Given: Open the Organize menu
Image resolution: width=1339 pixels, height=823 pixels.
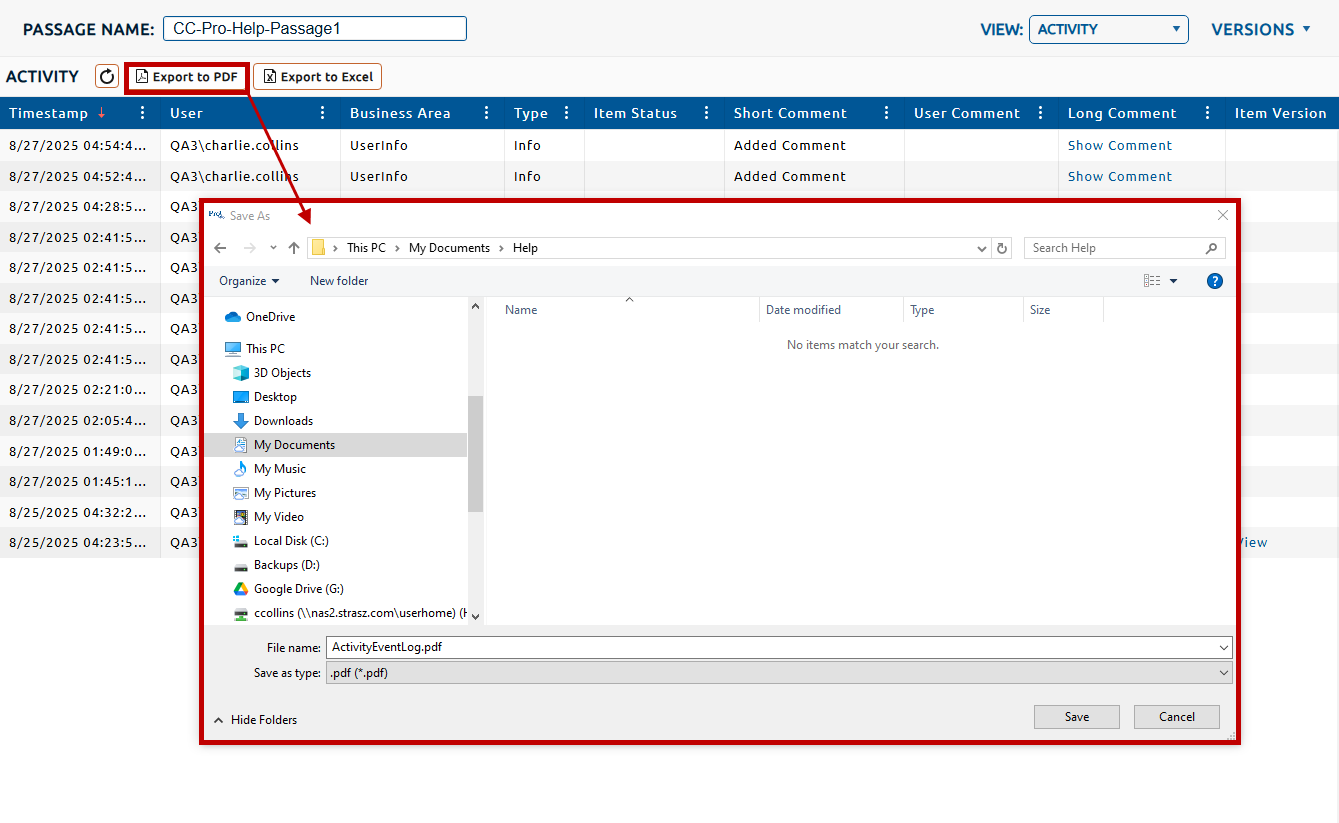Looking at the screenshot, I should (249, 281).
